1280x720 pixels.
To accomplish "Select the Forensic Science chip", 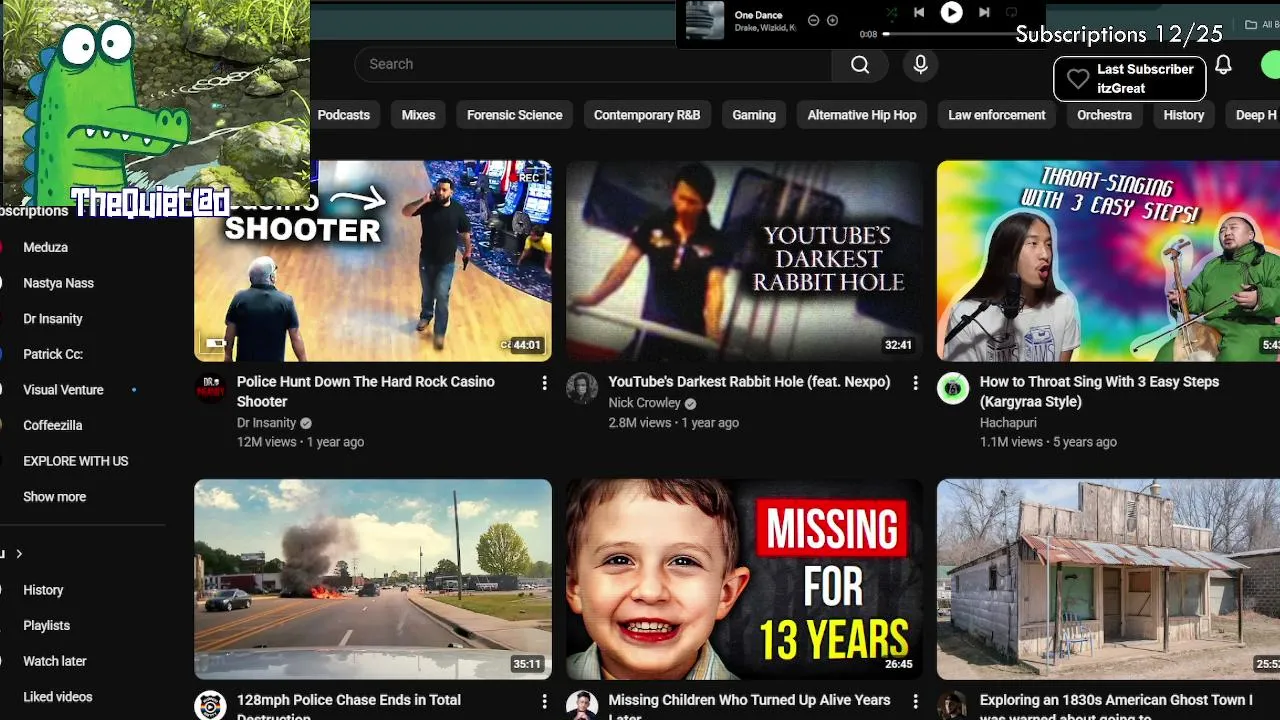I will point(514,115).
